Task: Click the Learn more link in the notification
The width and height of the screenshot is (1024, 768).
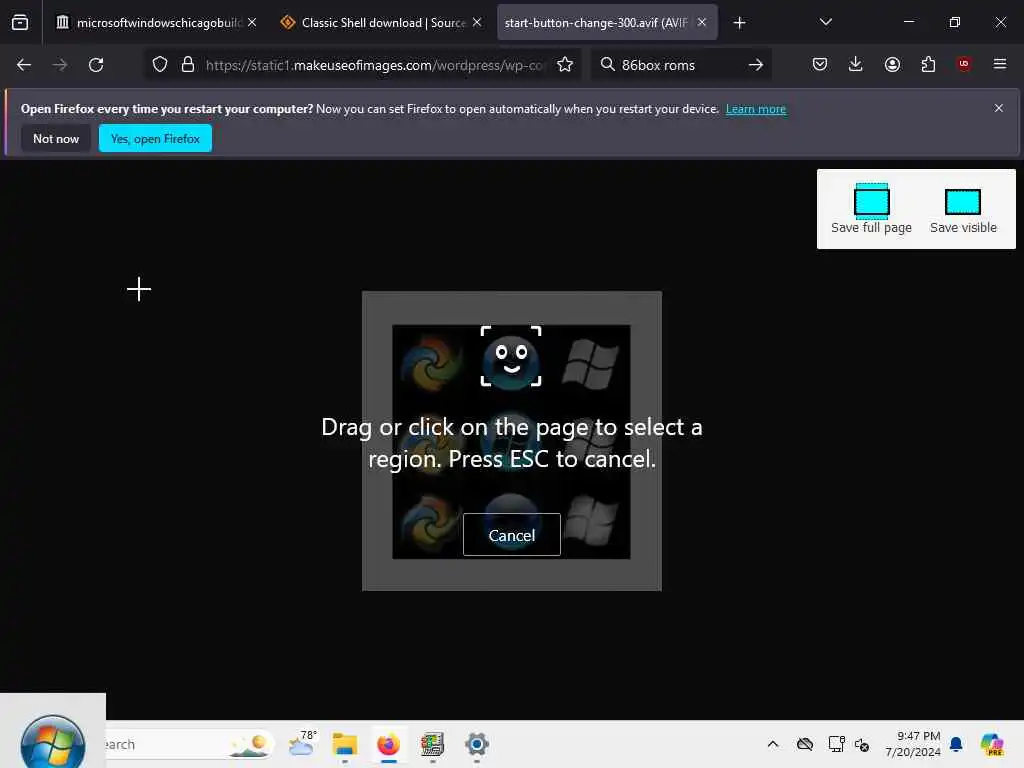Action: click(756, 109)
